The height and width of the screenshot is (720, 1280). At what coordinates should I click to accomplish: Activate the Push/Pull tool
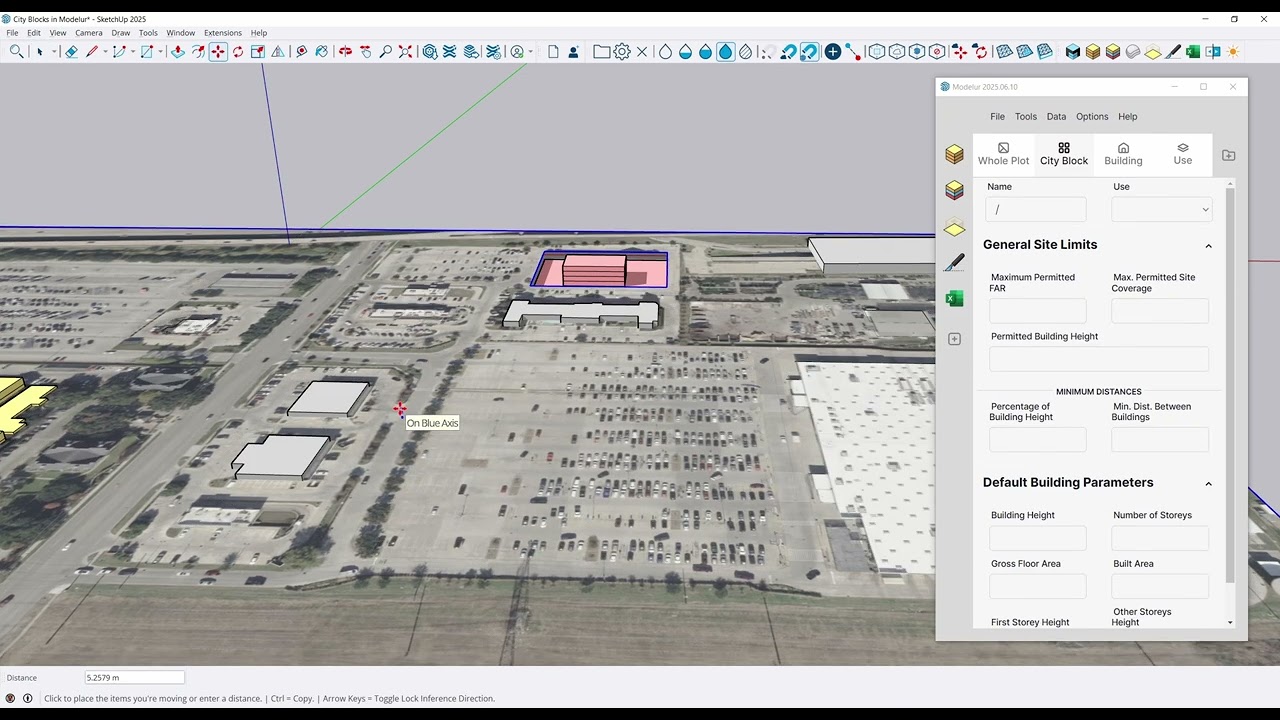pyautogui.click(x=177, y=52)
